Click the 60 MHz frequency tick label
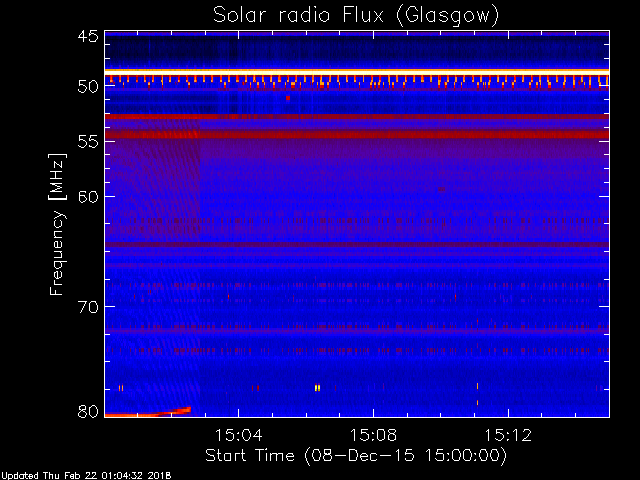The width and height of the screenshot is (640, 480). [88, 197]
